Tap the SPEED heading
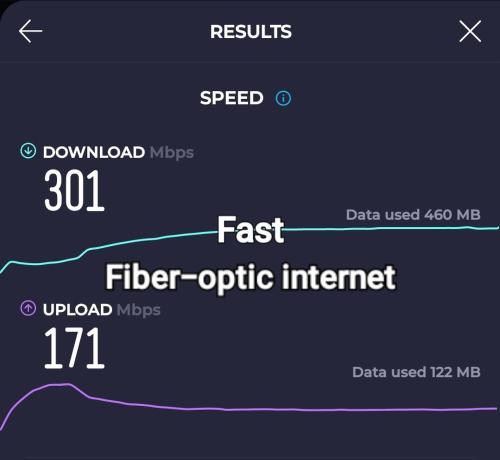This screenshot has height=460, width=500. point(232,98)
